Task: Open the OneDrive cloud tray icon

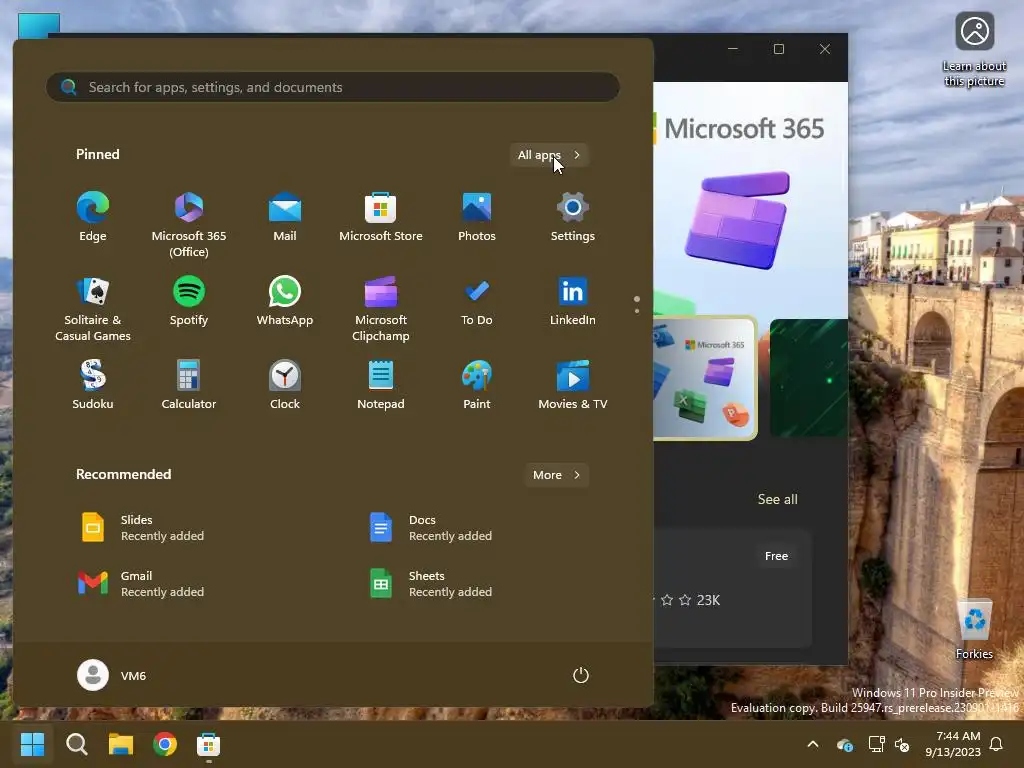Action: click(x=844, y=744)
